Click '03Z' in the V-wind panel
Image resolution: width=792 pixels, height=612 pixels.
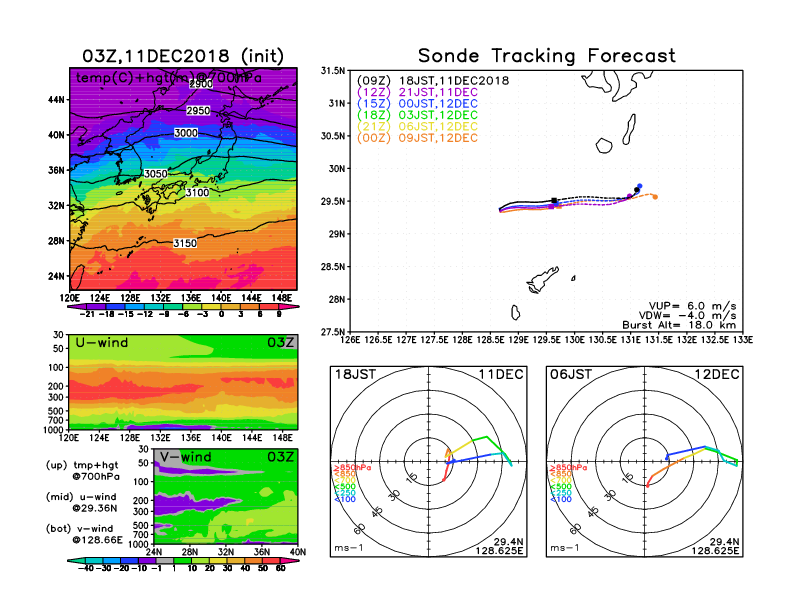(x=280, y=457)
